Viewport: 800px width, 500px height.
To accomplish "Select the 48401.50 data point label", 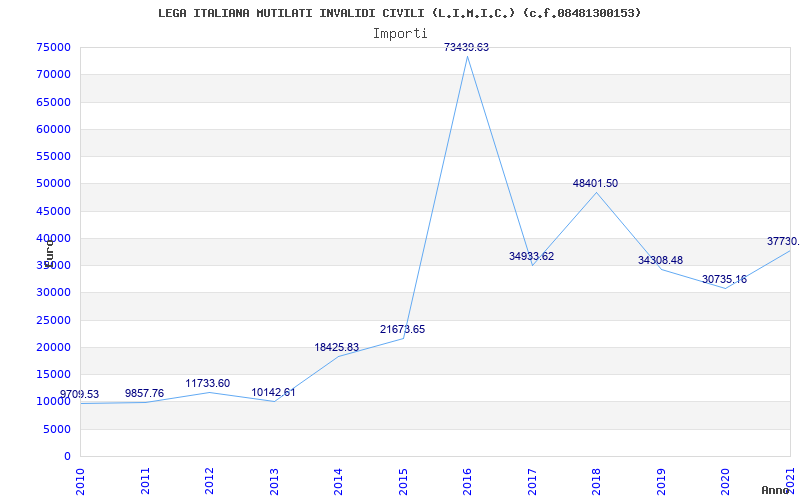I will tap(595, 184).
